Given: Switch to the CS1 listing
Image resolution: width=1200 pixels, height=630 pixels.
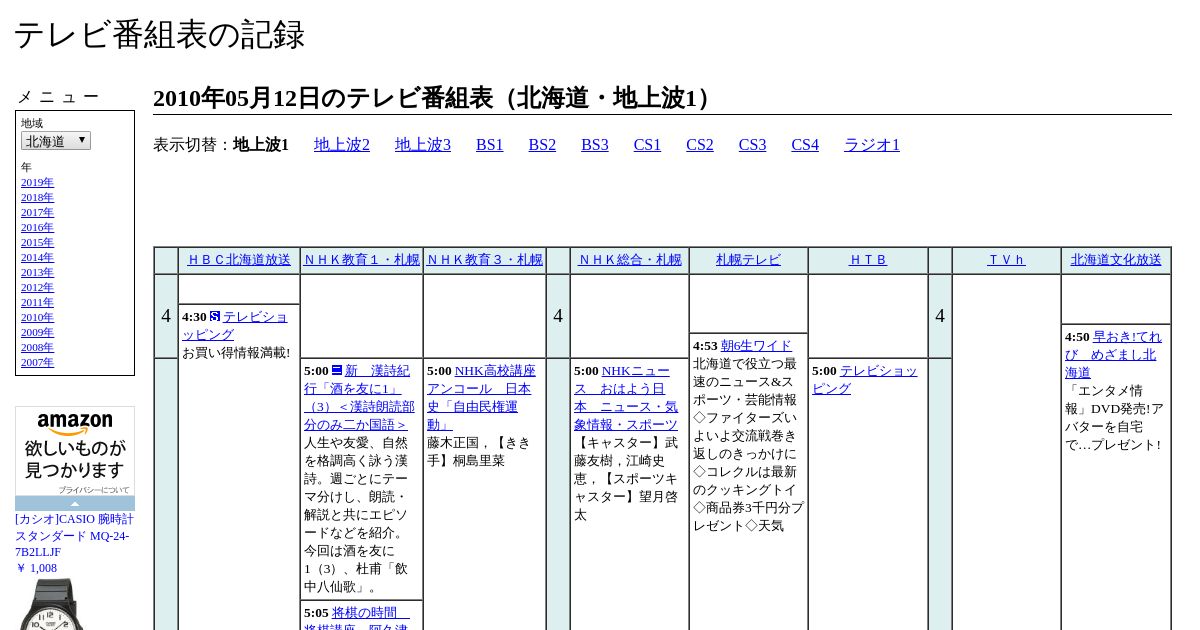Looking at the screenshot, I should [x=647, y=145].
